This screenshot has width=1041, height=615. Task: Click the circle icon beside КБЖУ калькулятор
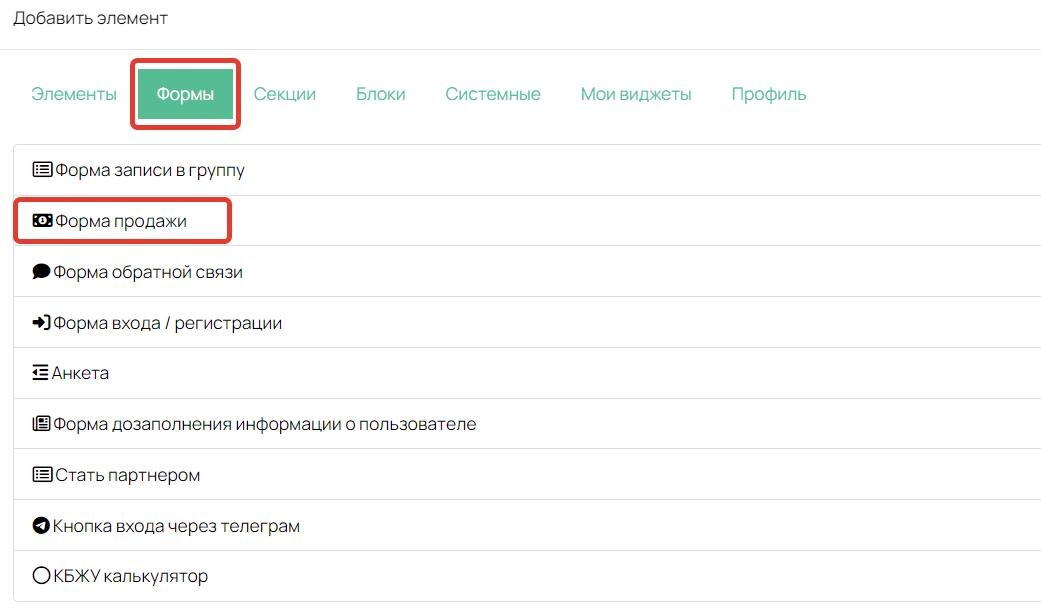41,575
